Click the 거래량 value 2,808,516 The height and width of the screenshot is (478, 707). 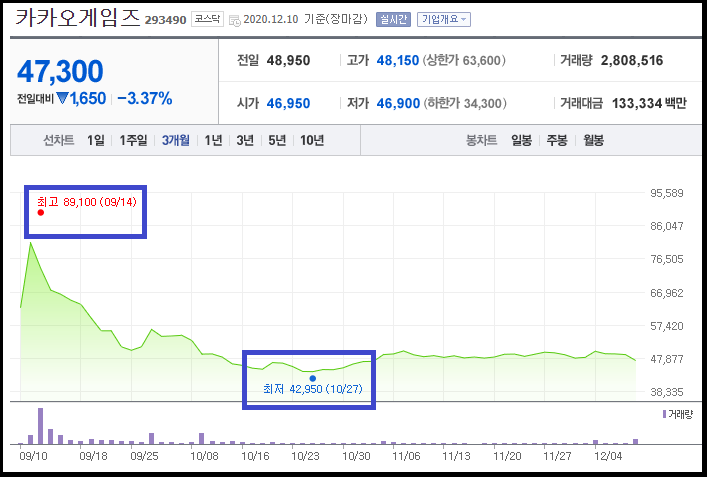click(632, 60)
